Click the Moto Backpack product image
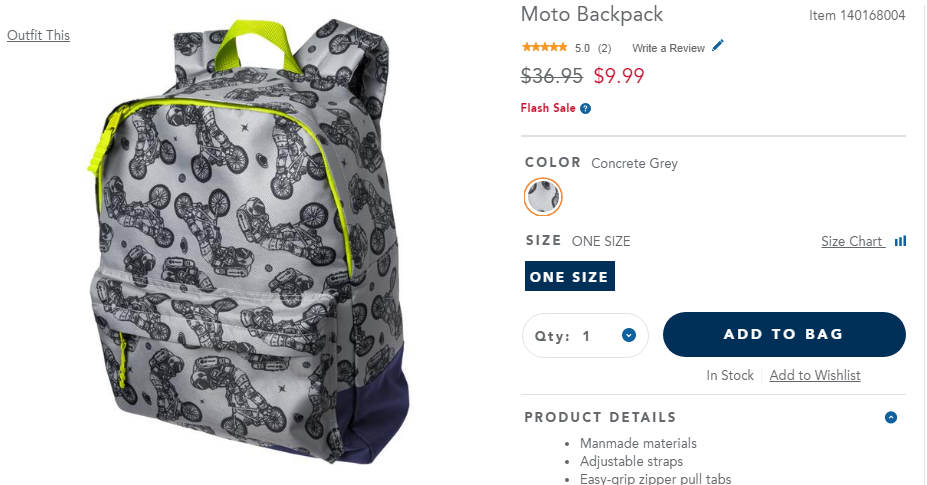Image resolution: width=927 pixels, height=485 pixels. click(248, 242)
